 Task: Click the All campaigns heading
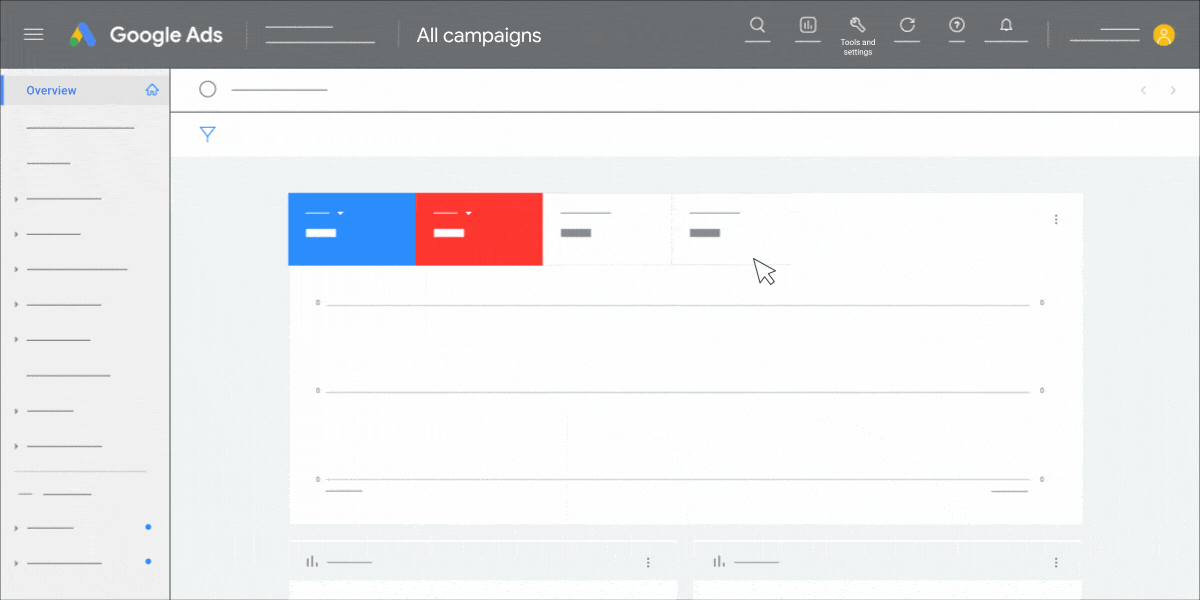click(478, 35)
